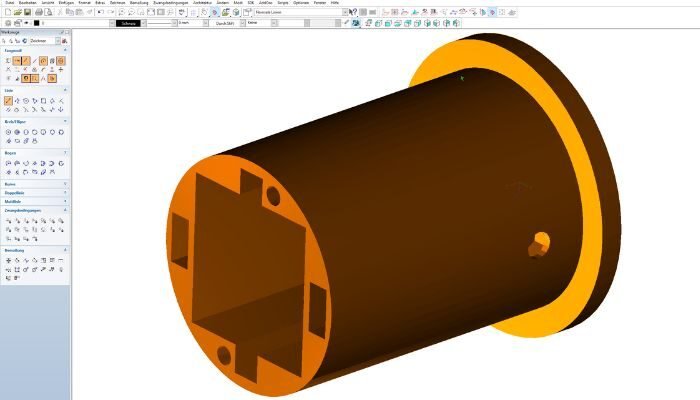The image size is (700, 400).
Task: Open the Datei menu
Action: [10, 4]
